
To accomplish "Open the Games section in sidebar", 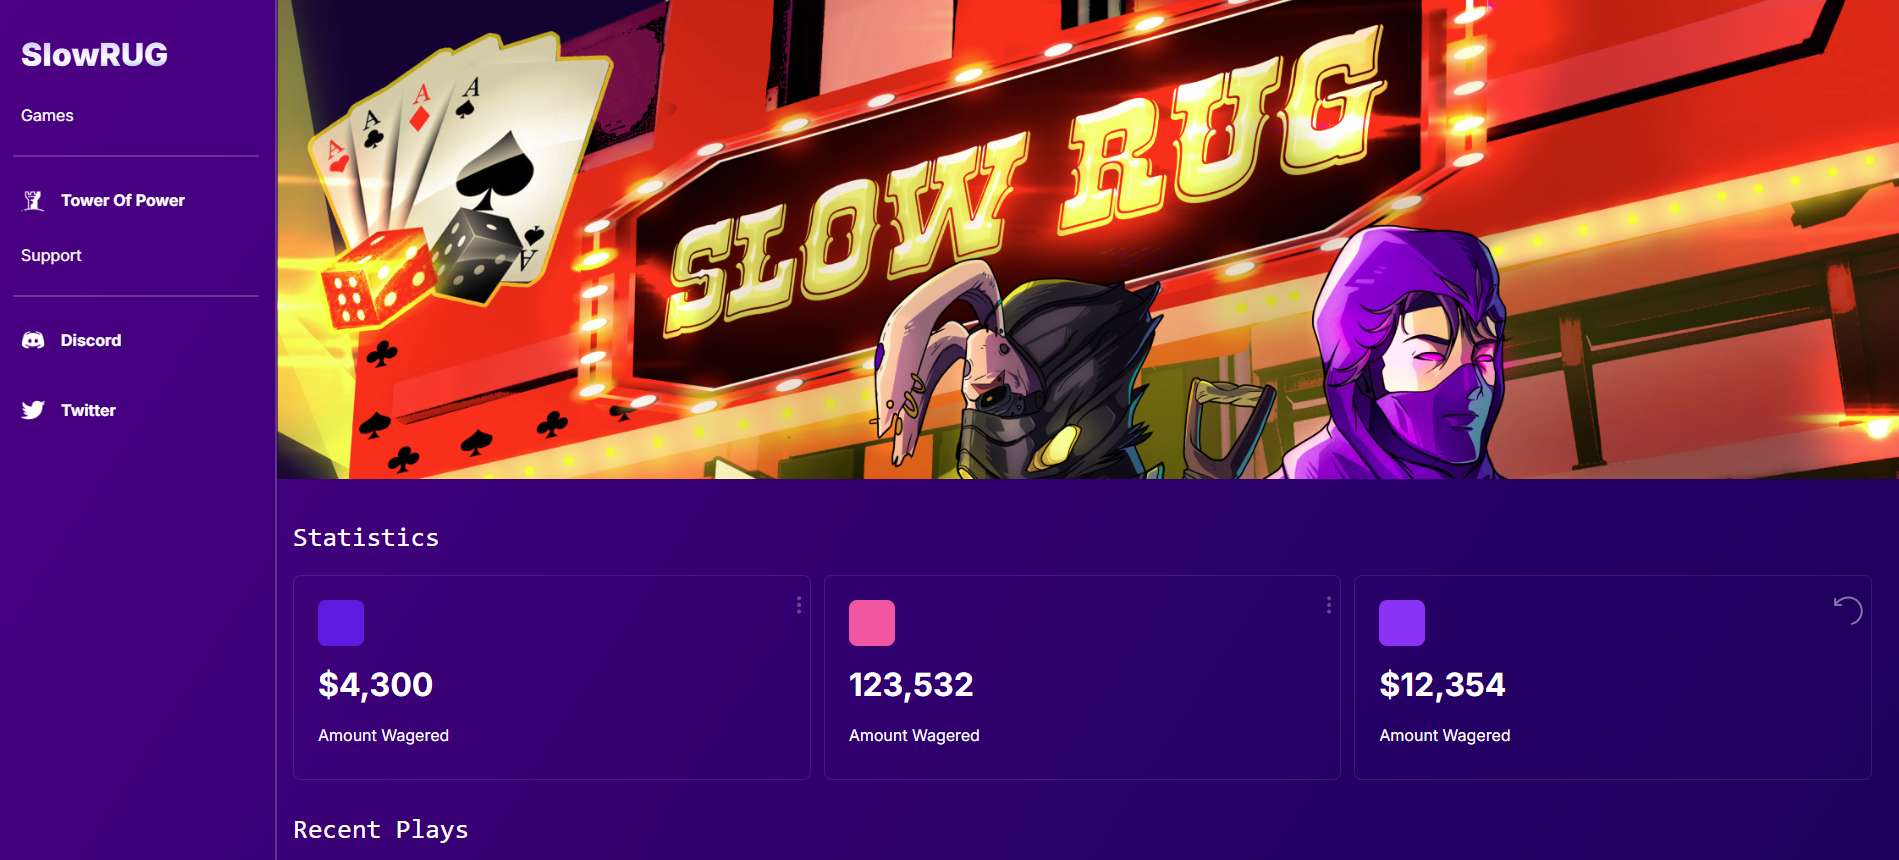I will 47,116.
